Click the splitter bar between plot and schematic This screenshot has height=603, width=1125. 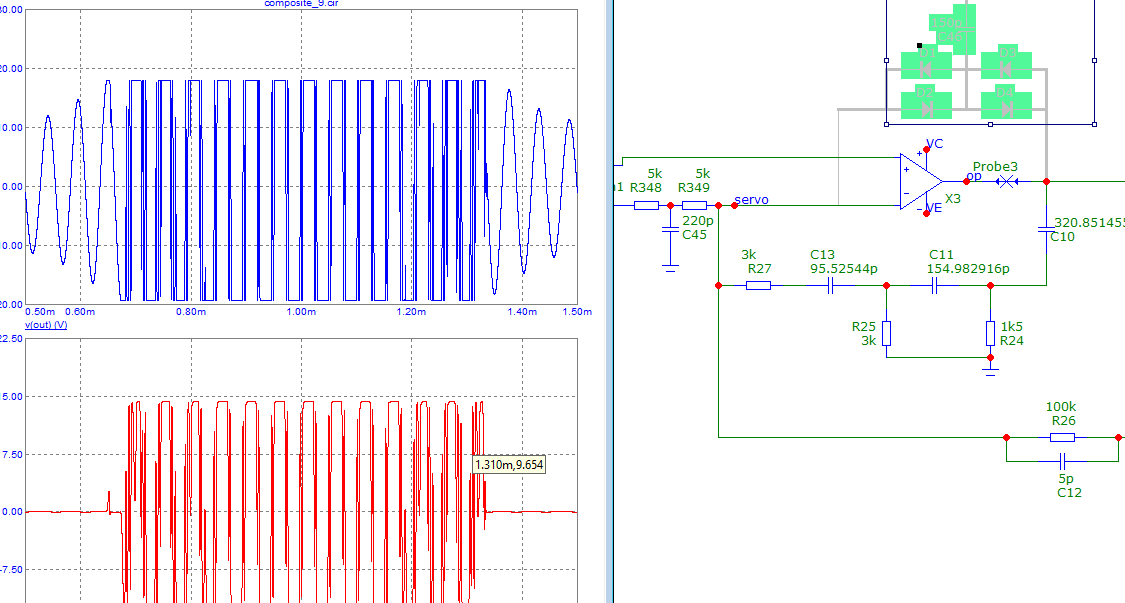coord(610,302)
